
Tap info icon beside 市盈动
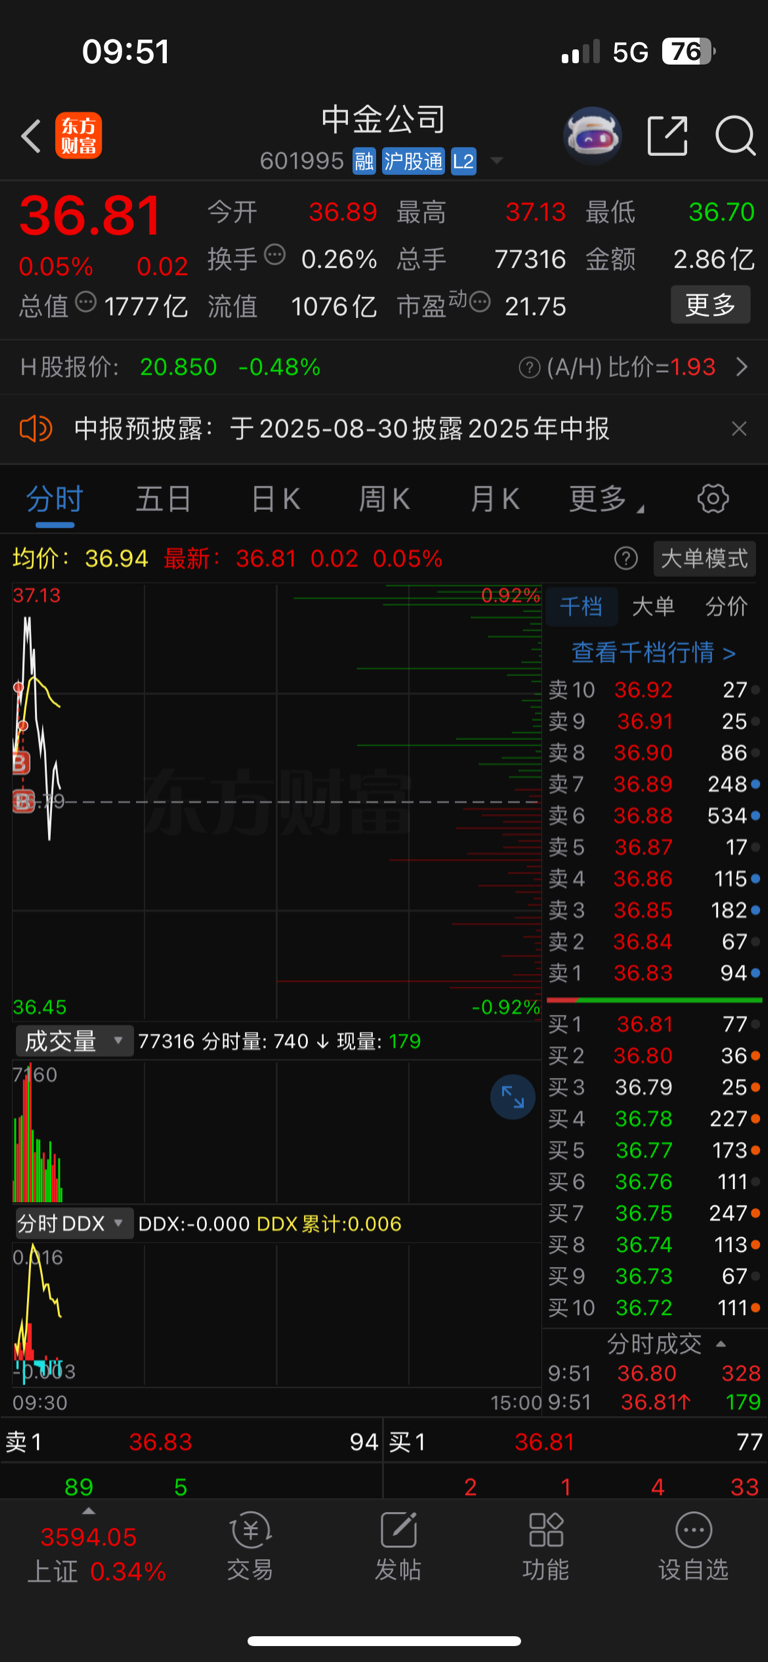tap(480, 302)
